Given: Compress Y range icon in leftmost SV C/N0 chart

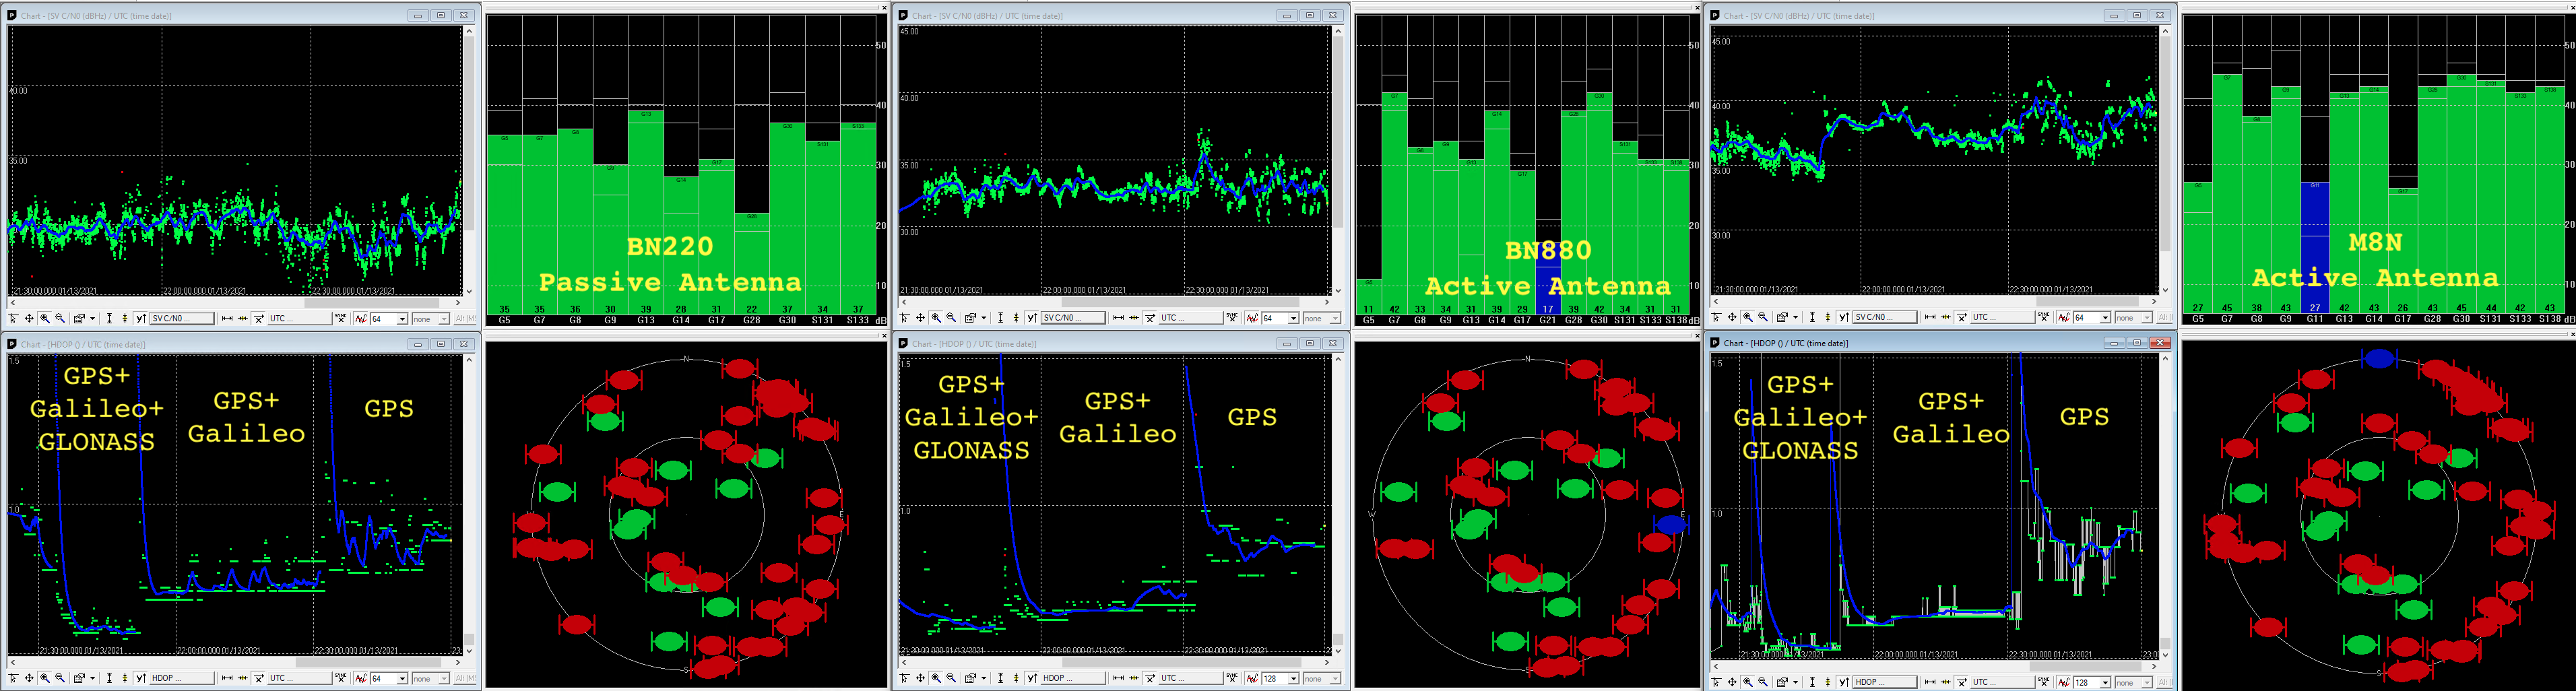Looking at the screenshot, I should pyautogui.click(x=125, y=319).
